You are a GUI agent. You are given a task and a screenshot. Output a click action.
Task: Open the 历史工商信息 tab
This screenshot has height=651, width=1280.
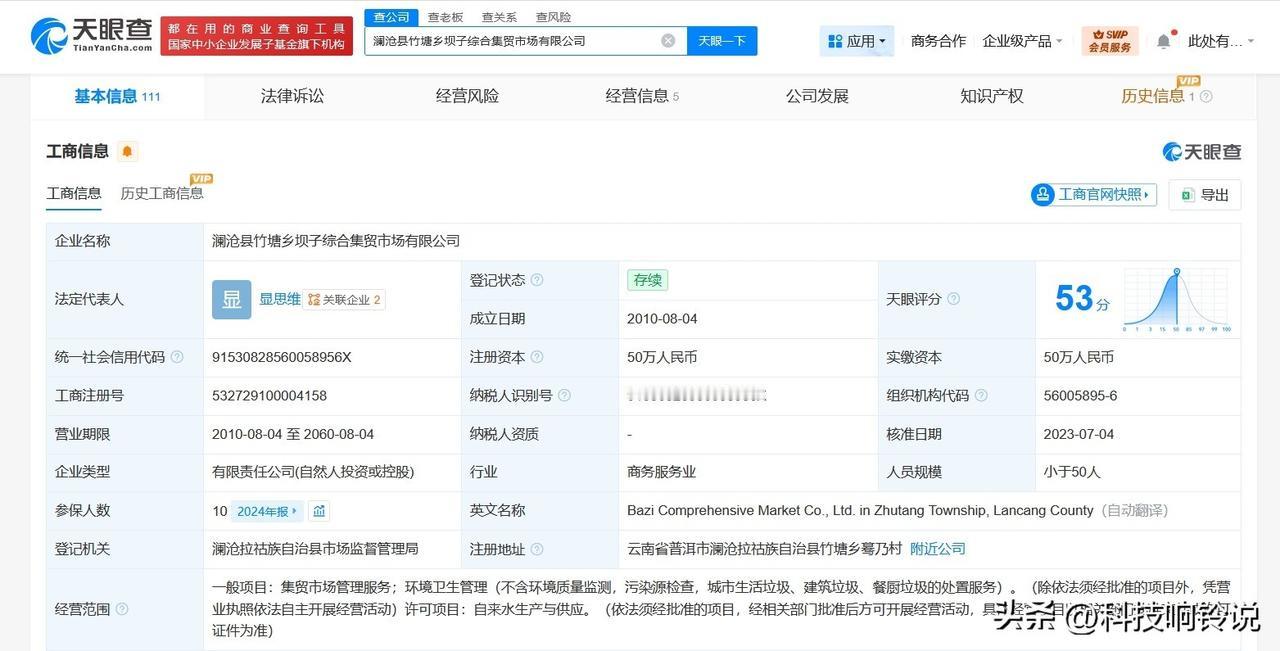click(162, 193)
